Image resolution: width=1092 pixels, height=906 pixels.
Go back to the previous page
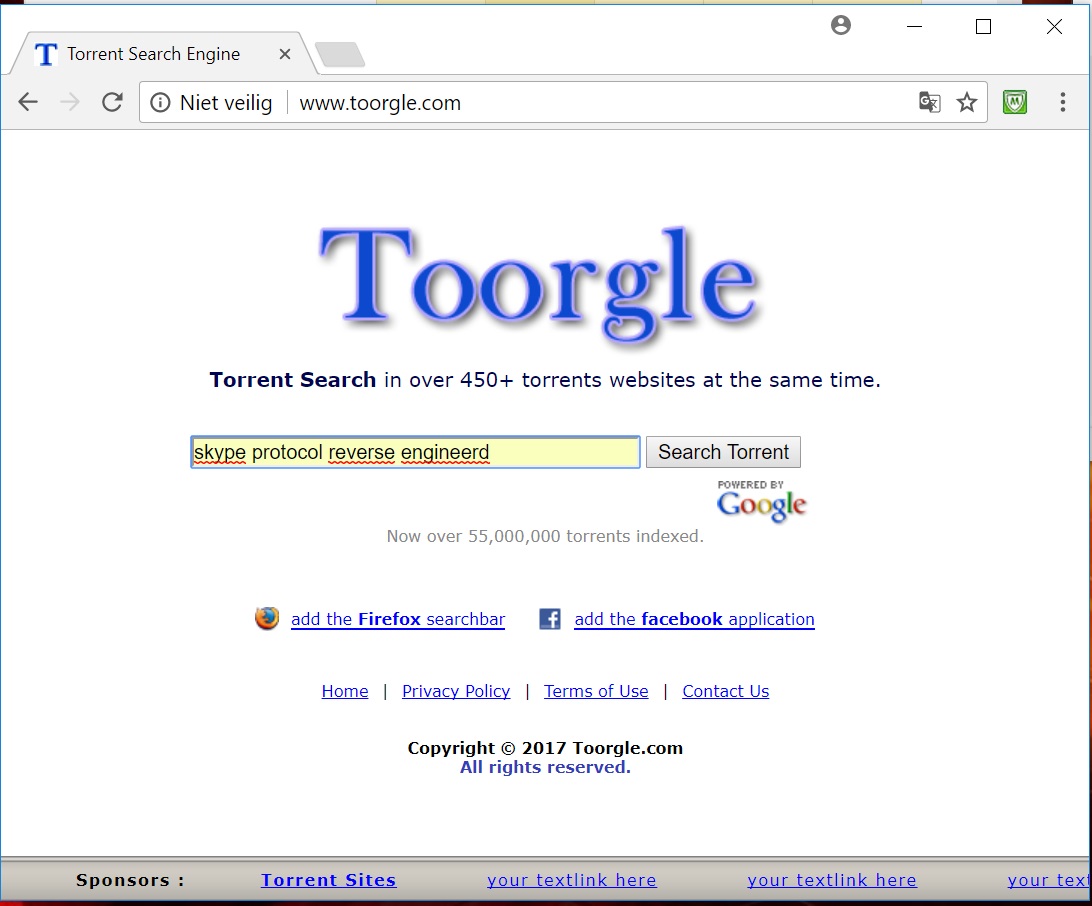pyautogui.click(x=28, y=102)
